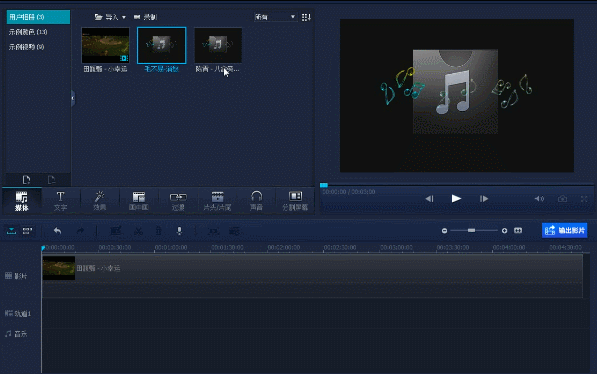Viewport: 597px width, 374px height.
Task: Click the add new album icon
Action: pos(26,179)
